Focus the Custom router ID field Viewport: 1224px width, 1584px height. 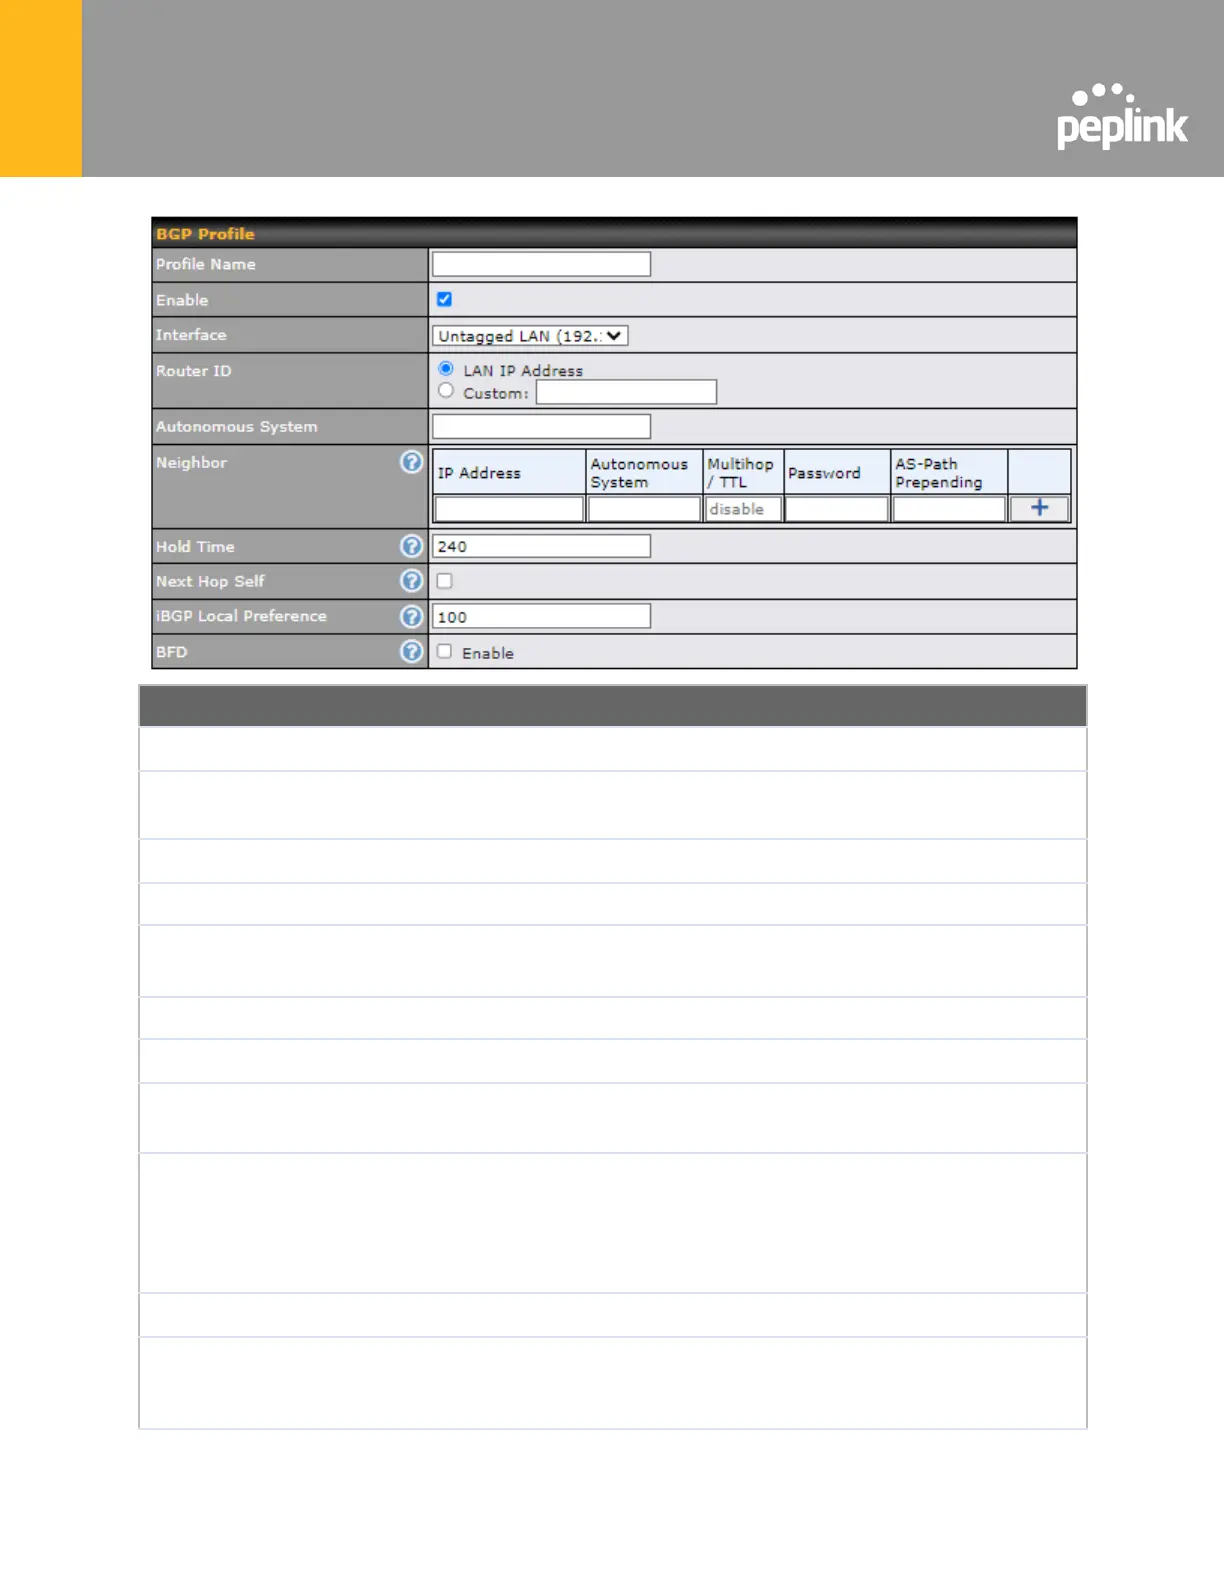point(626,392)
